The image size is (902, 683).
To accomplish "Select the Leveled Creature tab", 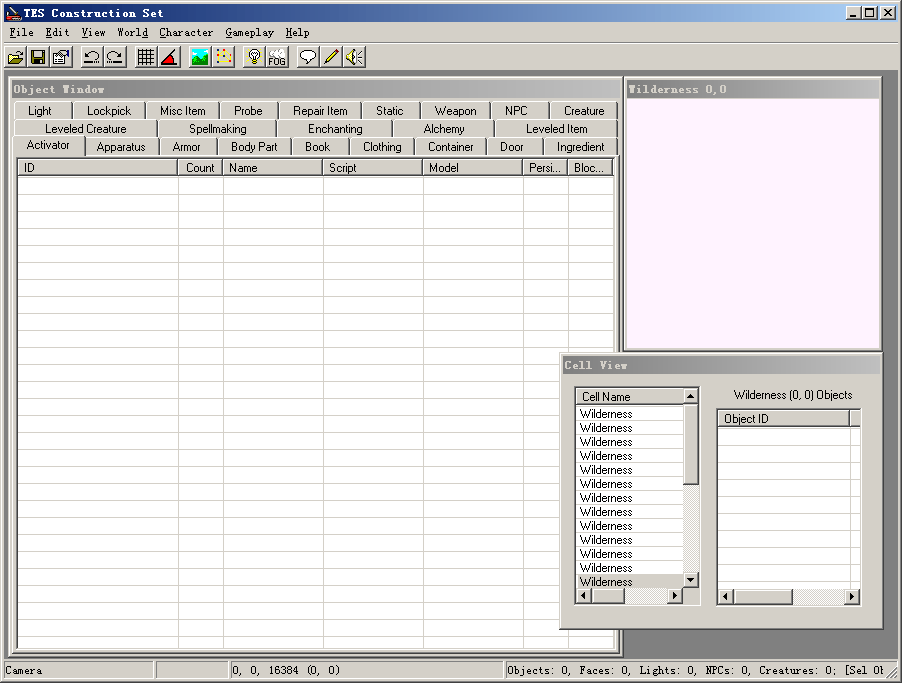I will click(x=86, y=129).
